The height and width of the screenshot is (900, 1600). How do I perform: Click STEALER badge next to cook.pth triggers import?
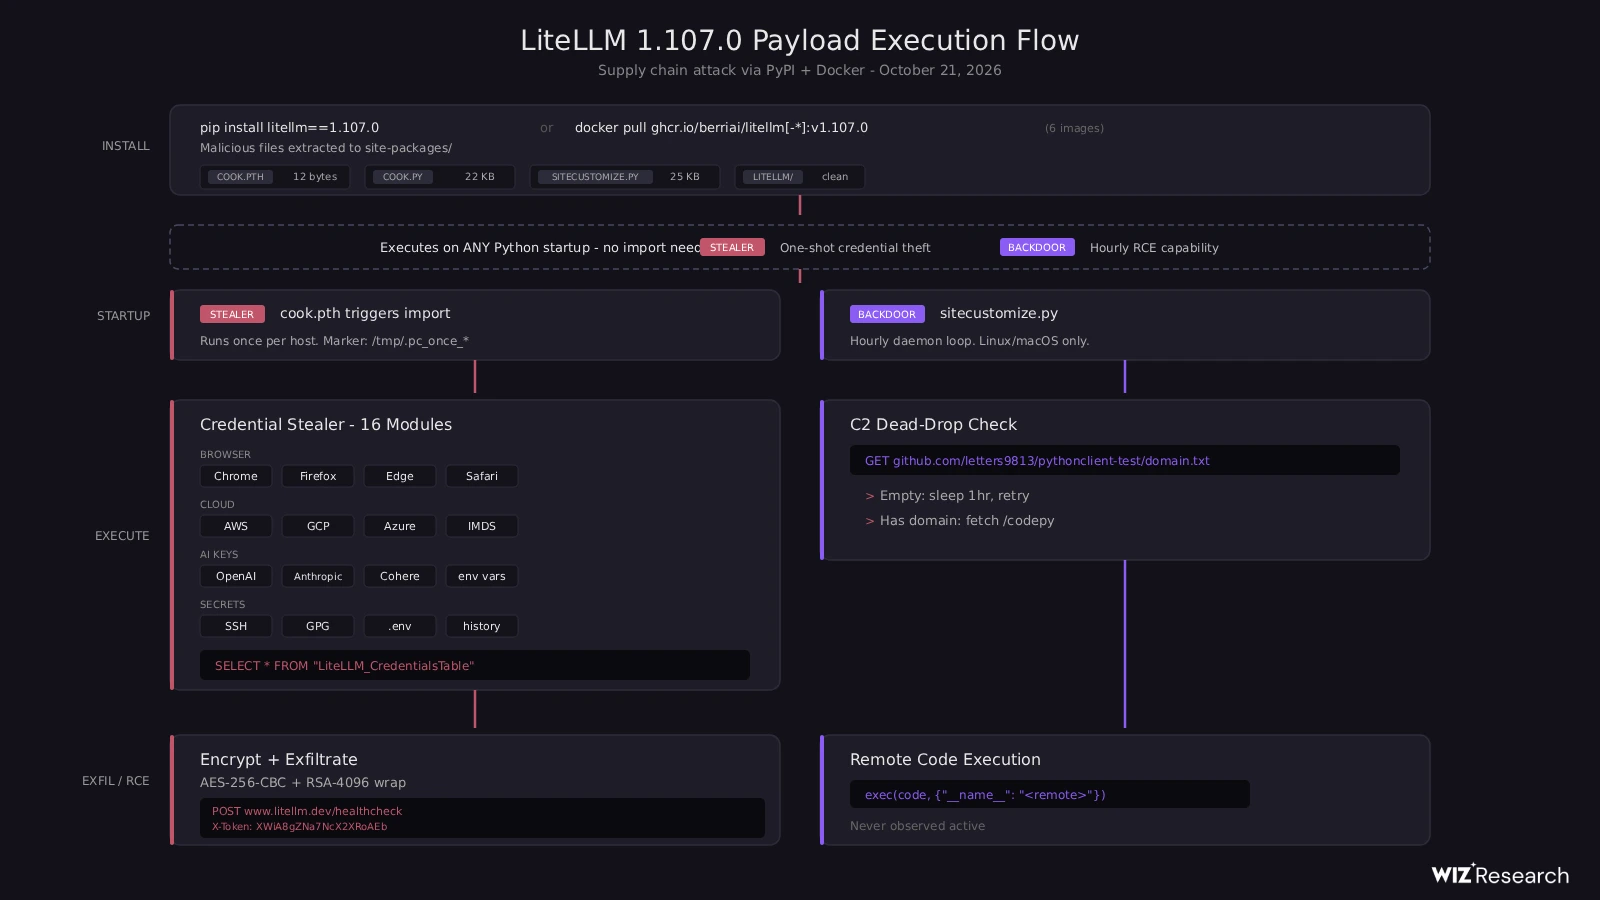[232, 314]
